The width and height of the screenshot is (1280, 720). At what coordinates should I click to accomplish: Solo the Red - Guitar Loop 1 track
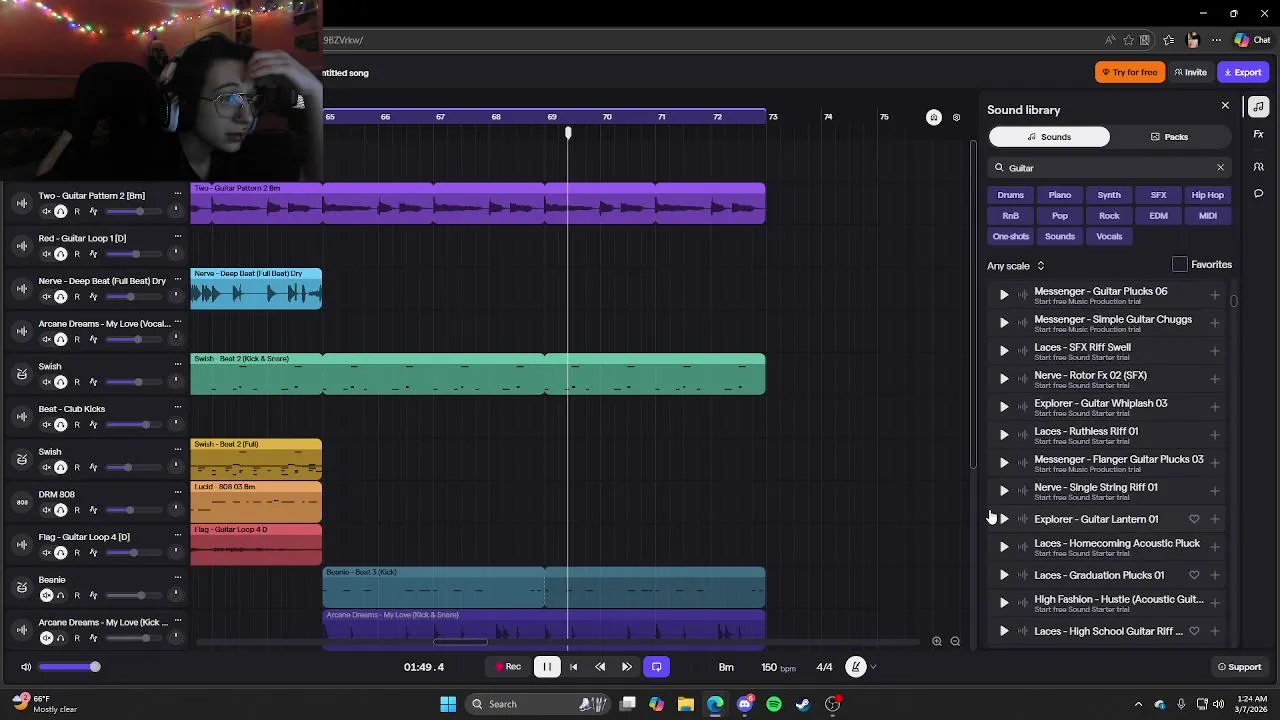coord(60,254)
